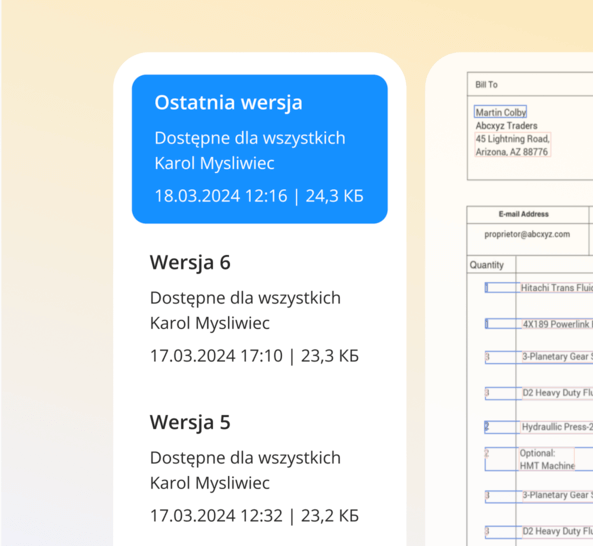Click the Hydraullic Press item text
The height and width of the screenshot is (546, 593).
557,427
